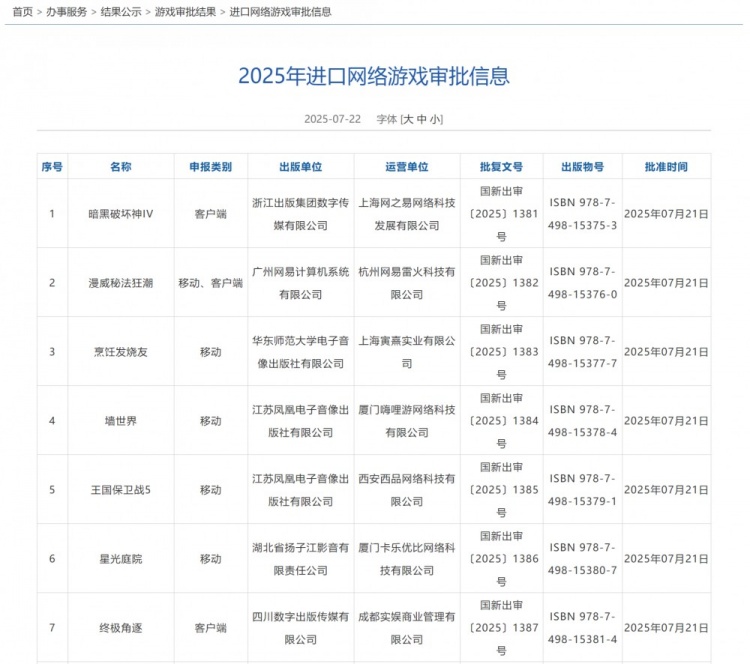The width and height of the screenshot is (750, 664).
Task: Click 客户端 category for 终极角逐
Action: tap(210, 628)
